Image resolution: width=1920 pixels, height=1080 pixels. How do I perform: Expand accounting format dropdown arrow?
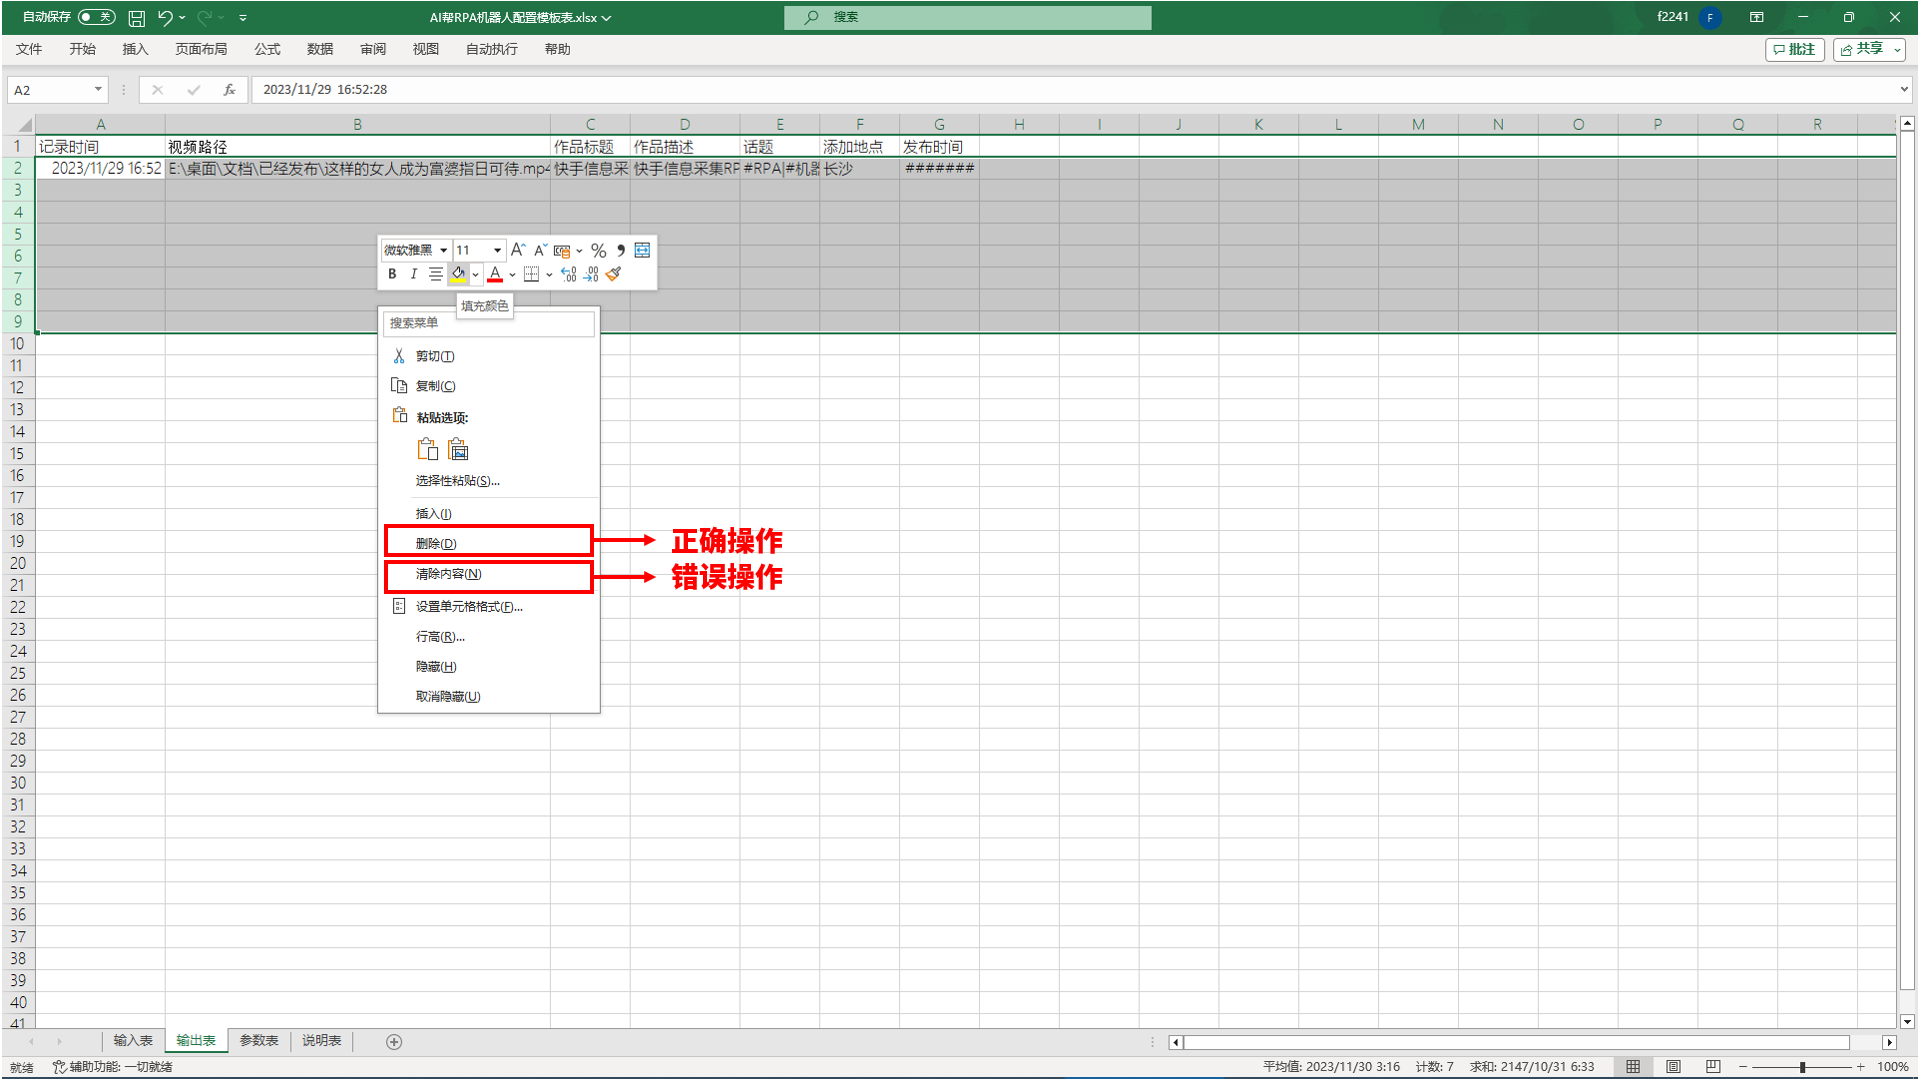coord(579,250)
